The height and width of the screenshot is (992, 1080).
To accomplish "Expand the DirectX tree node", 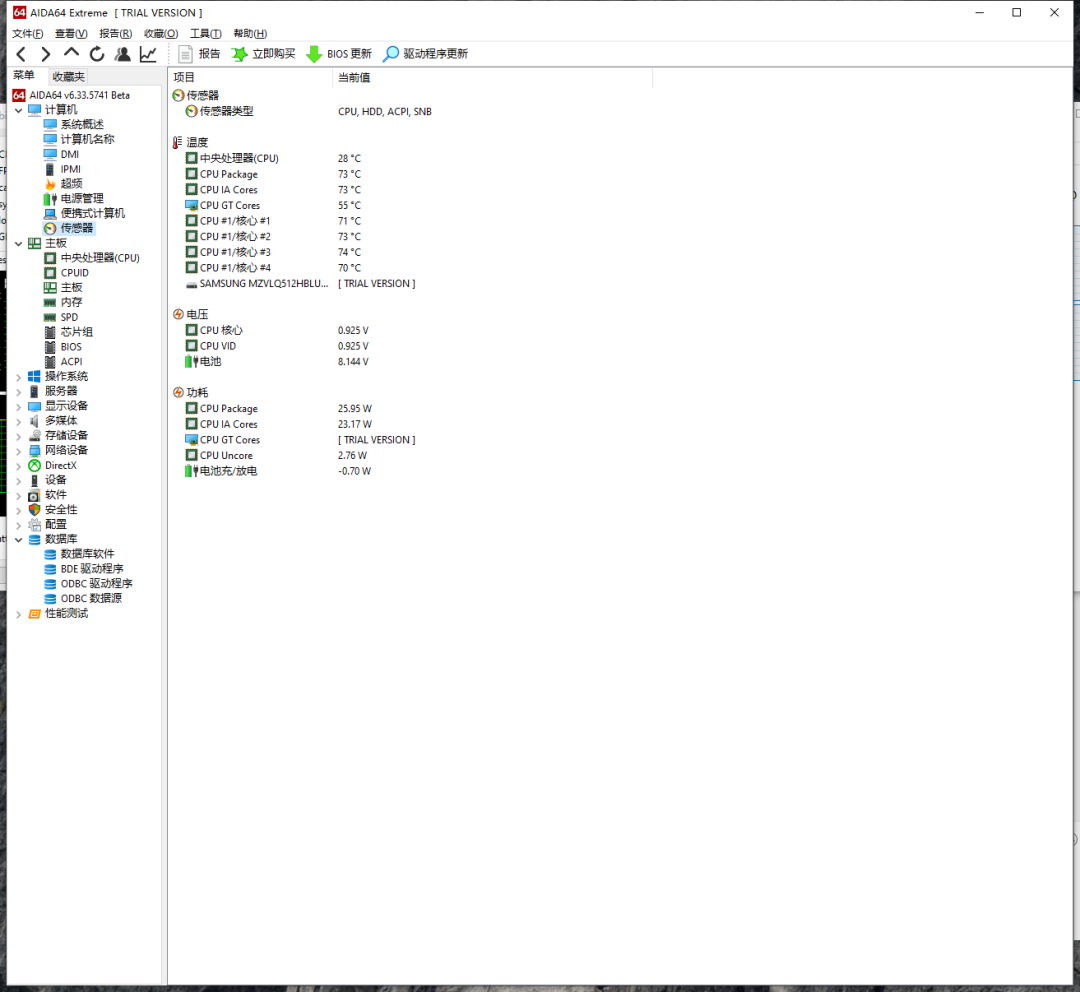I will (x=19, y=466).
